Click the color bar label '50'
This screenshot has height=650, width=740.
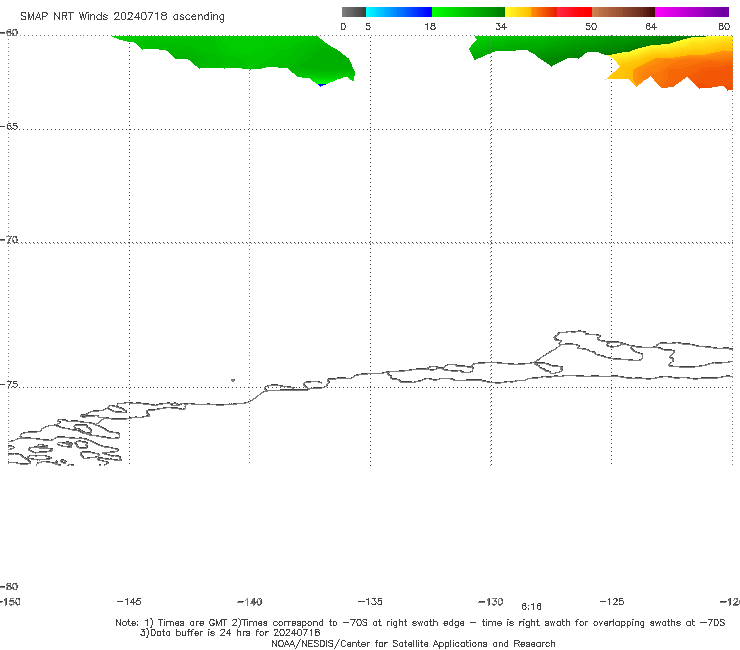591,26
